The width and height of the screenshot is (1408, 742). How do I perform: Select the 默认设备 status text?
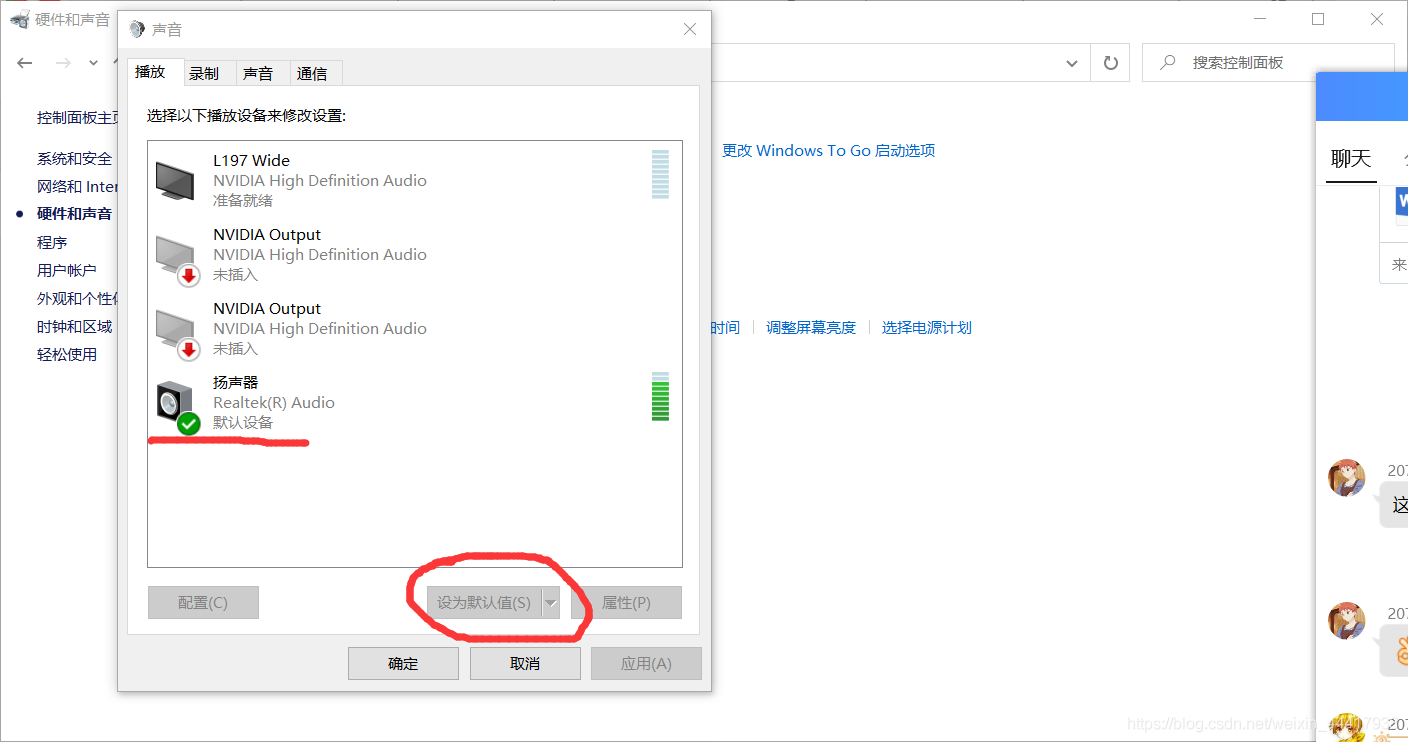pos(243,423)
